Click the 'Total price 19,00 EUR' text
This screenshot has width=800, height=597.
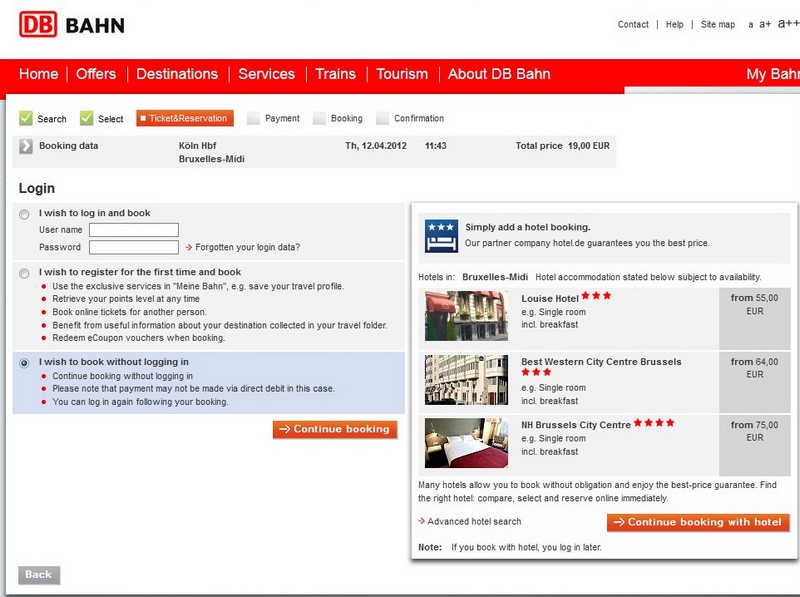[562, 146]
